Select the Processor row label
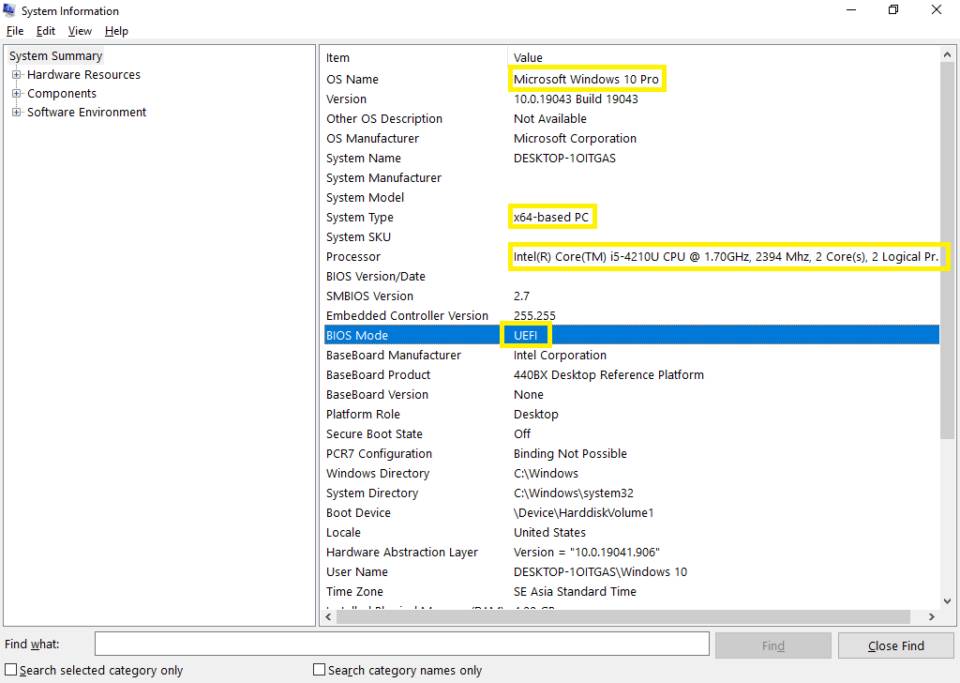This screenshot has height=683, width=960. coord(353,256)
